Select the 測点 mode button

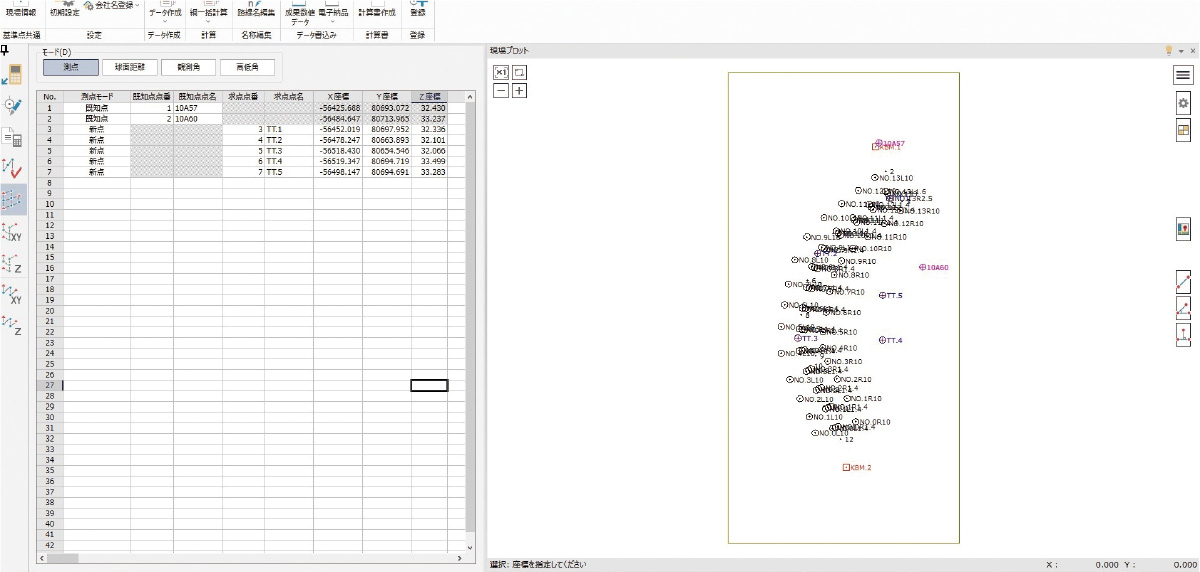(x=71, y=67)
